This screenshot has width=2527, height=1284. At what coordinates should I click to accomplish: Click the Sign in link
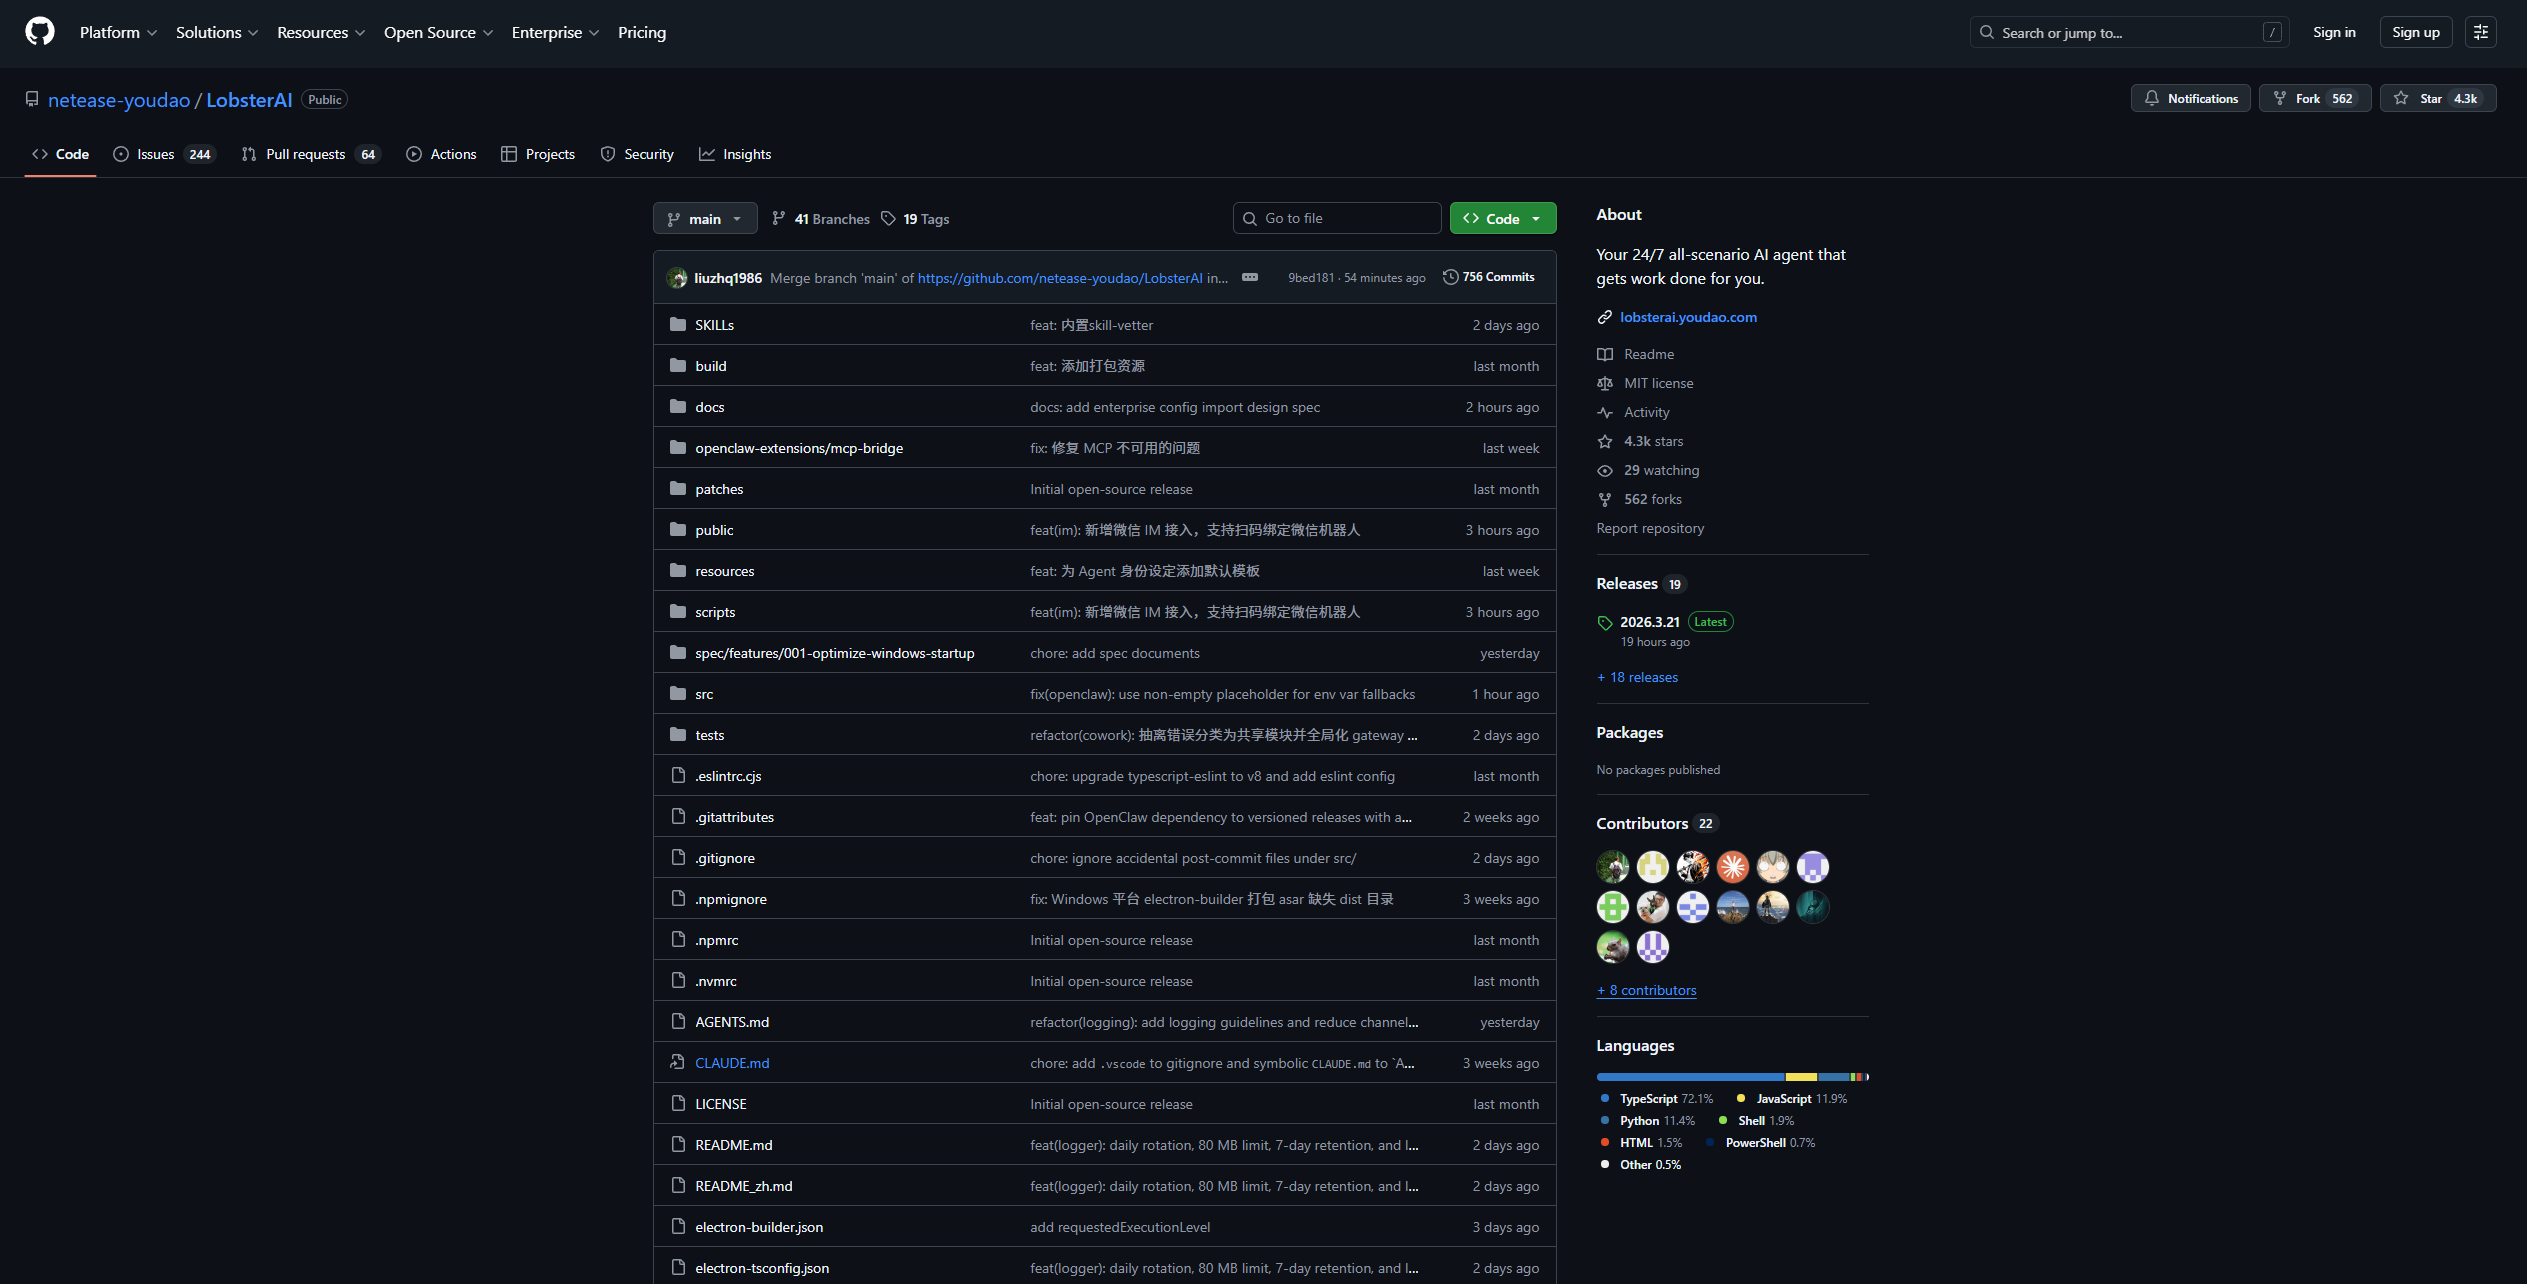point(2334,32)
